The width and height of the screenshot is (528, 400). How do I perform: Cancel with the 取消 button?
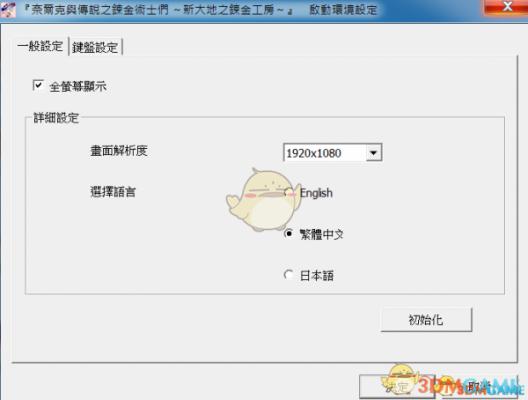pyautogui.click(x=479, y=387)
